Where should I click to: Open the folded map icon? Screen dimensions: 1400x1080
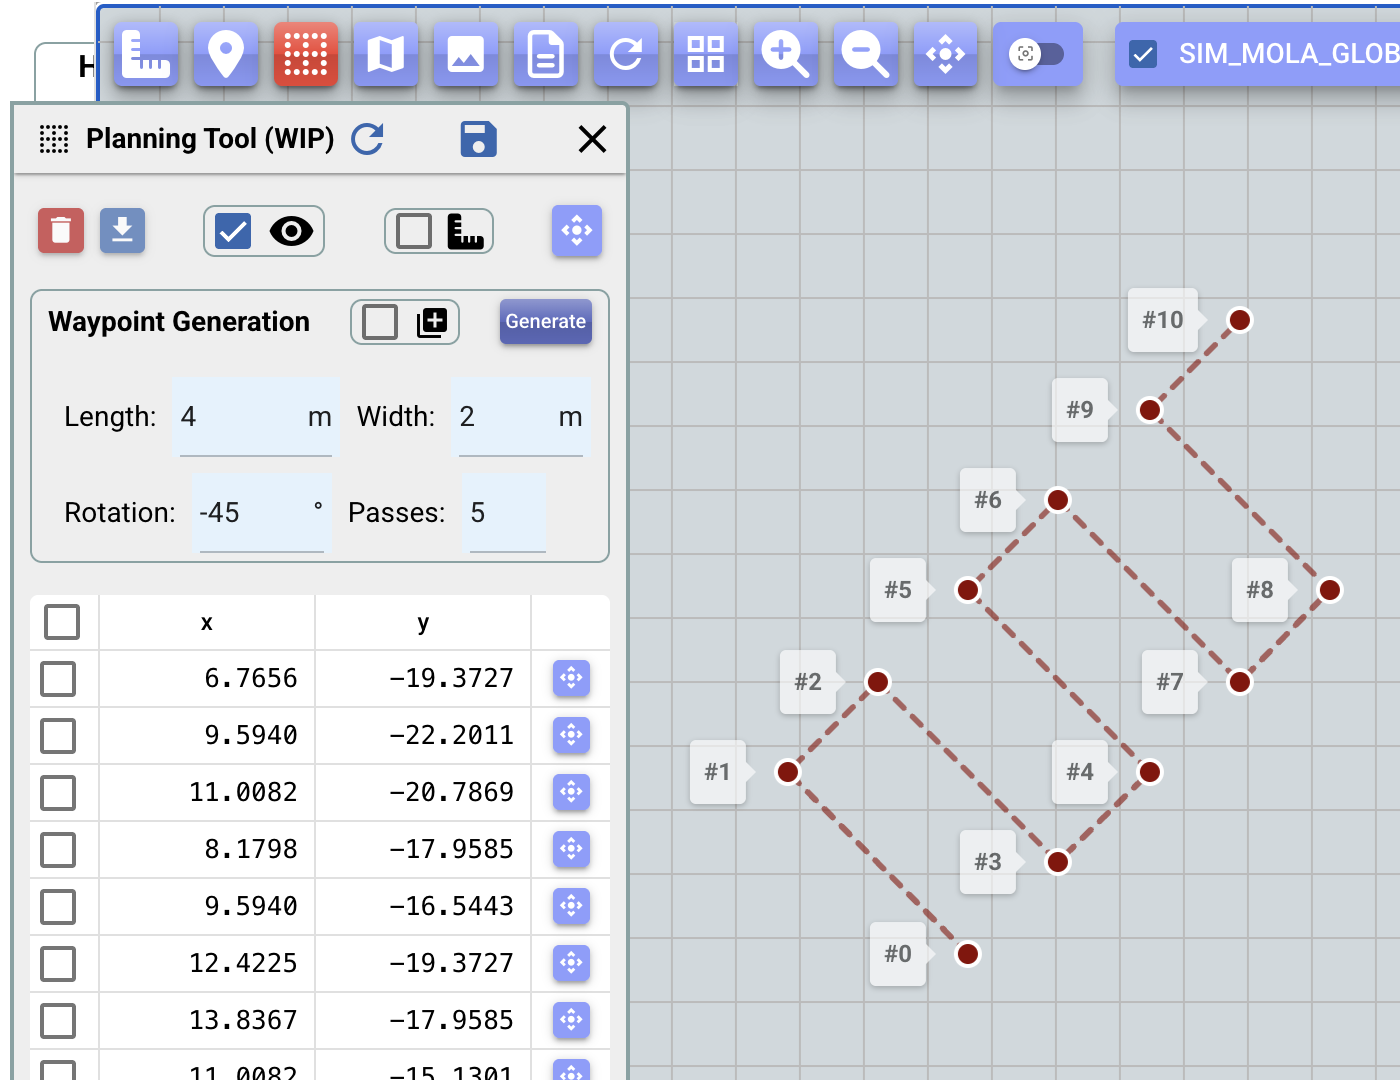[x=386, y=54]
